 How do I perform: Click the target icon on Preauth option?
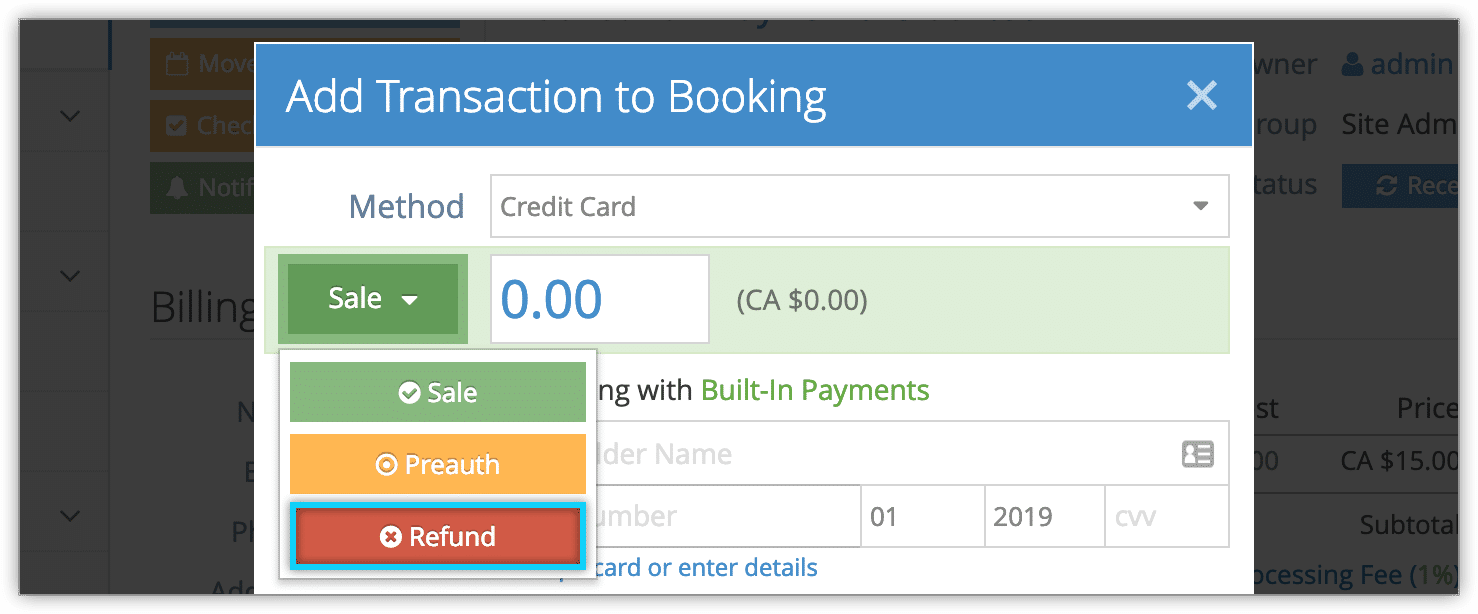point(386,465)
